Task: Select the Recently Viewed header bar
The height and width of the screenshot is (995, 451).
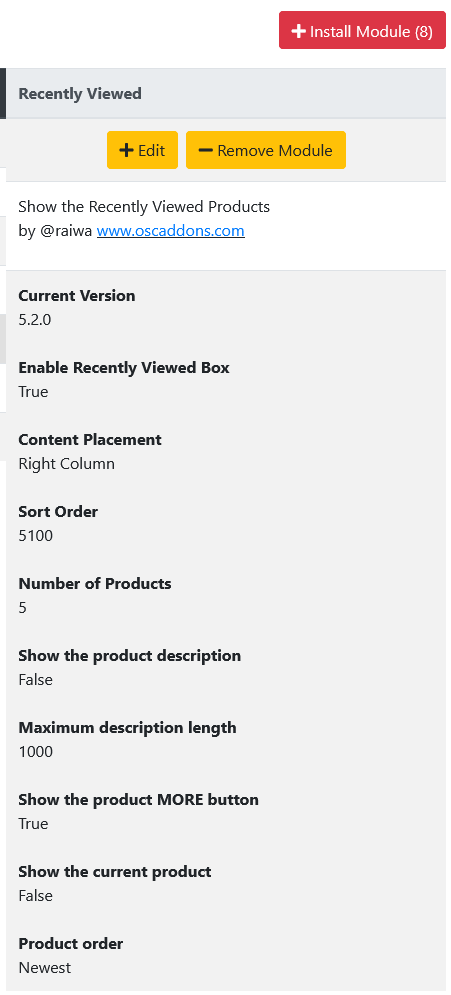Action: [x=226, y=93]
